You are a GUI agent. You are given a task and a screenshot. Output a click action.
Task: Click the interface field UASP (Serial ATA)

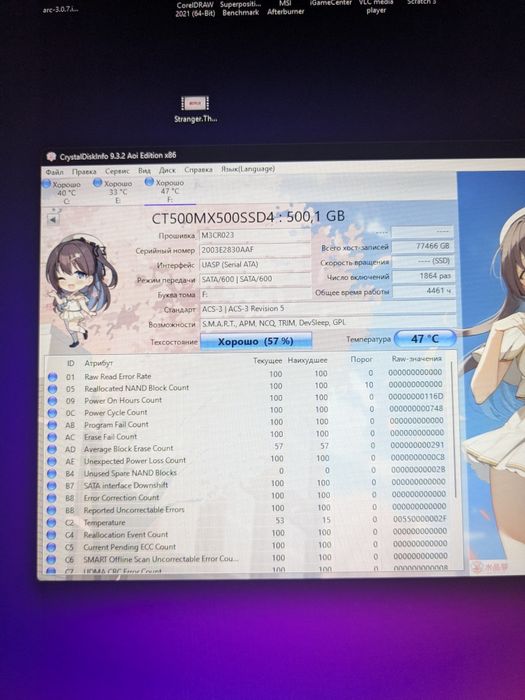coord(254,264)
